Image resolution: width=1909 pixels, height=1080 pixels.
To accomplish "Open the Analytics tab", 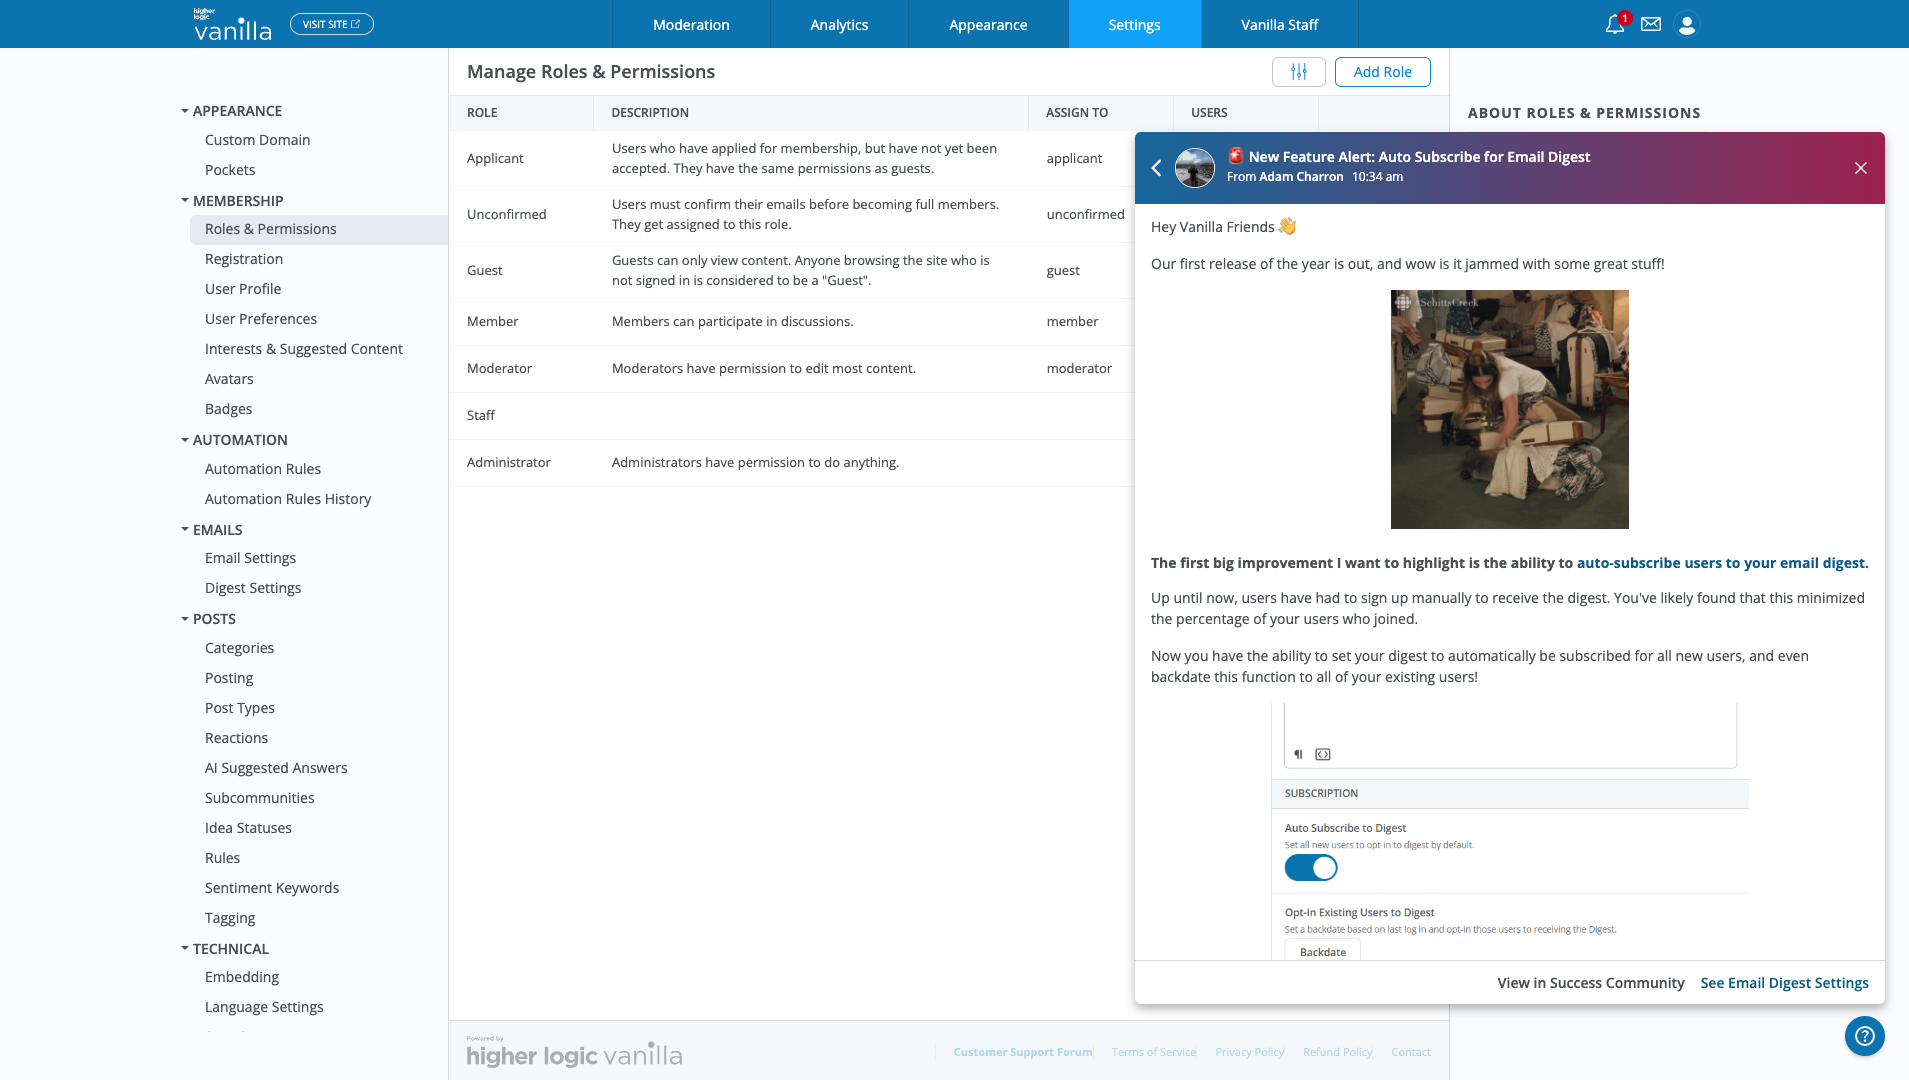I will [839, 24].
